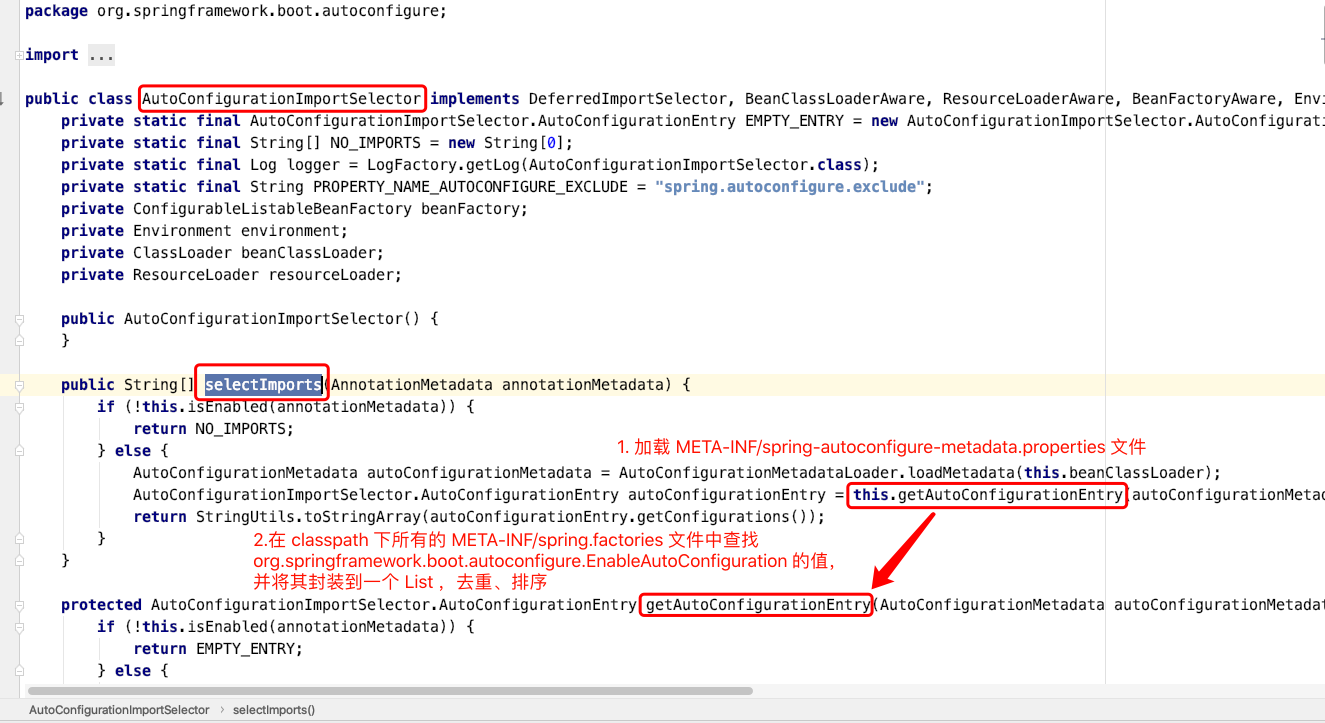Collapse the else block via gutter fold marker

click(x=20, y=450)
